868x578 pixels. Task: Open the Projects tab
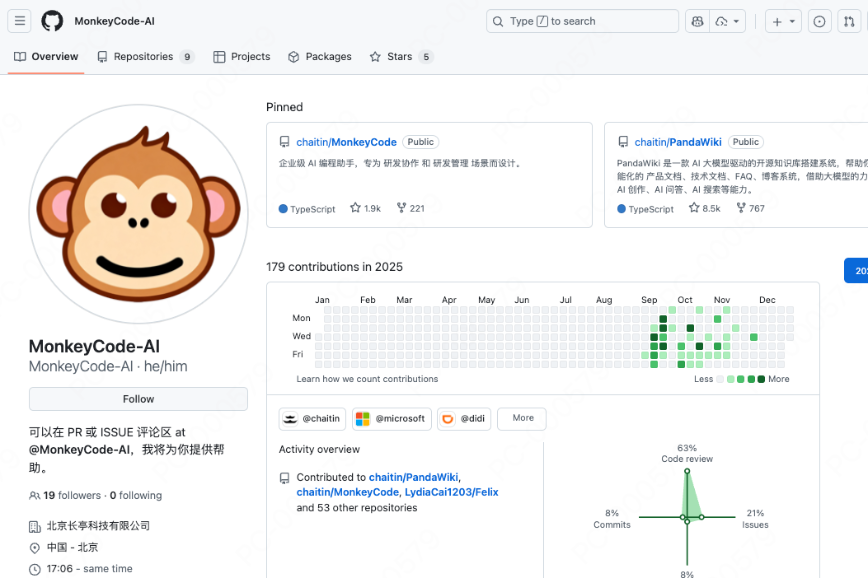(x=242, y=56)
